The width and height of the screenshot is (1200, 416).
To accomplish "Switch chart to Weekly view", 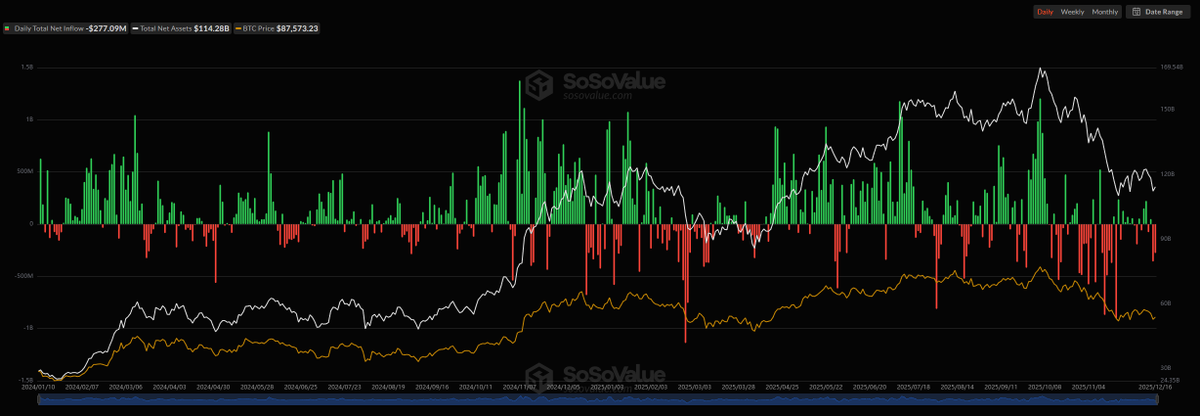I will pyautogui.click(x=1072, y=12).
